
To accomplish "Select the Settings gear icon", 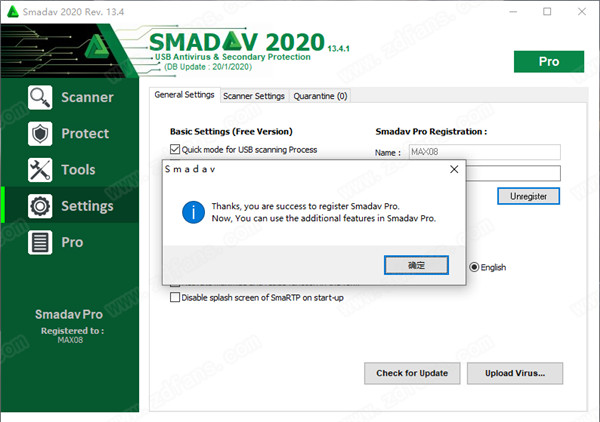I will tap(40, 206).
